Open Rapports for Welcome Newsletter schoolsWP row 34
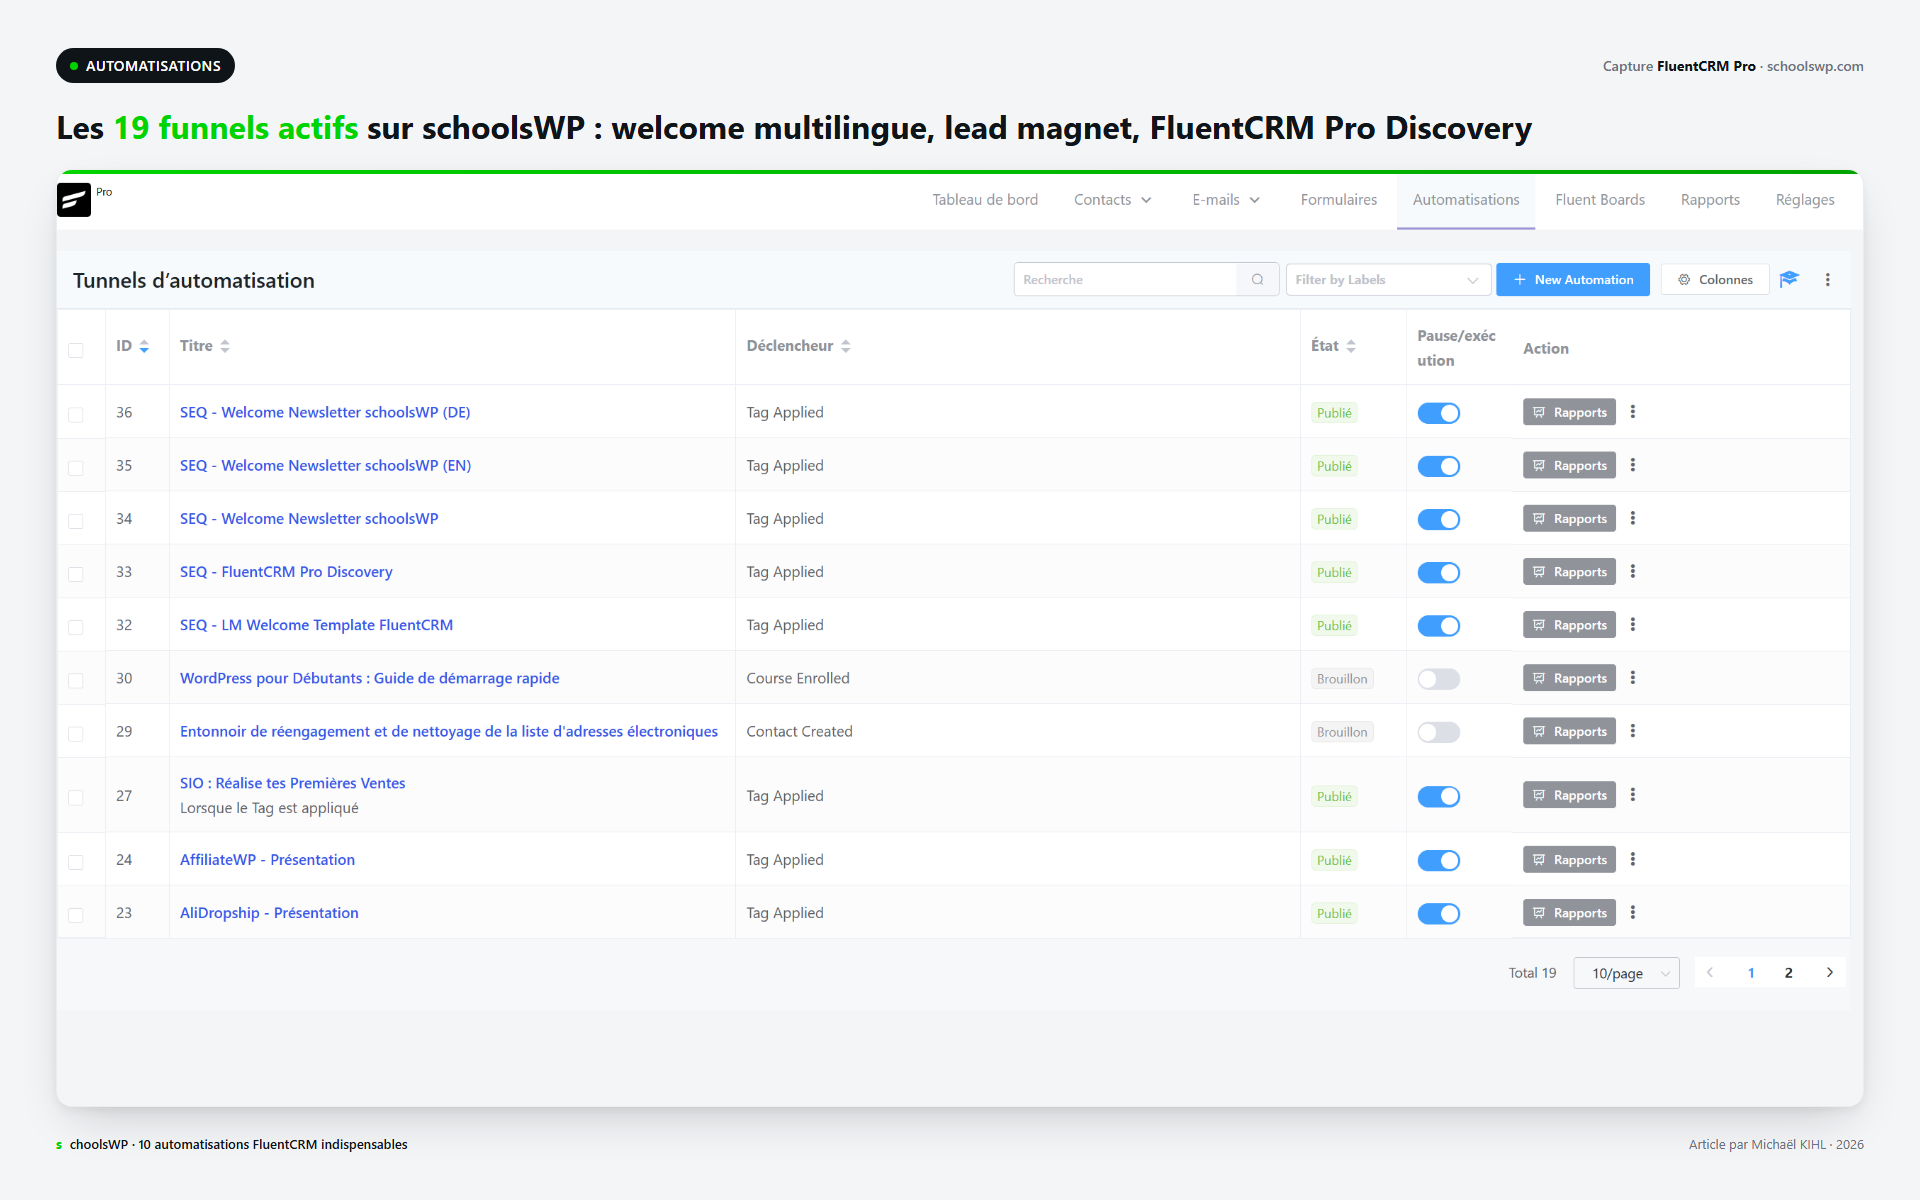Viewport: 1920px width, 1200px height. click(1569, 519)
